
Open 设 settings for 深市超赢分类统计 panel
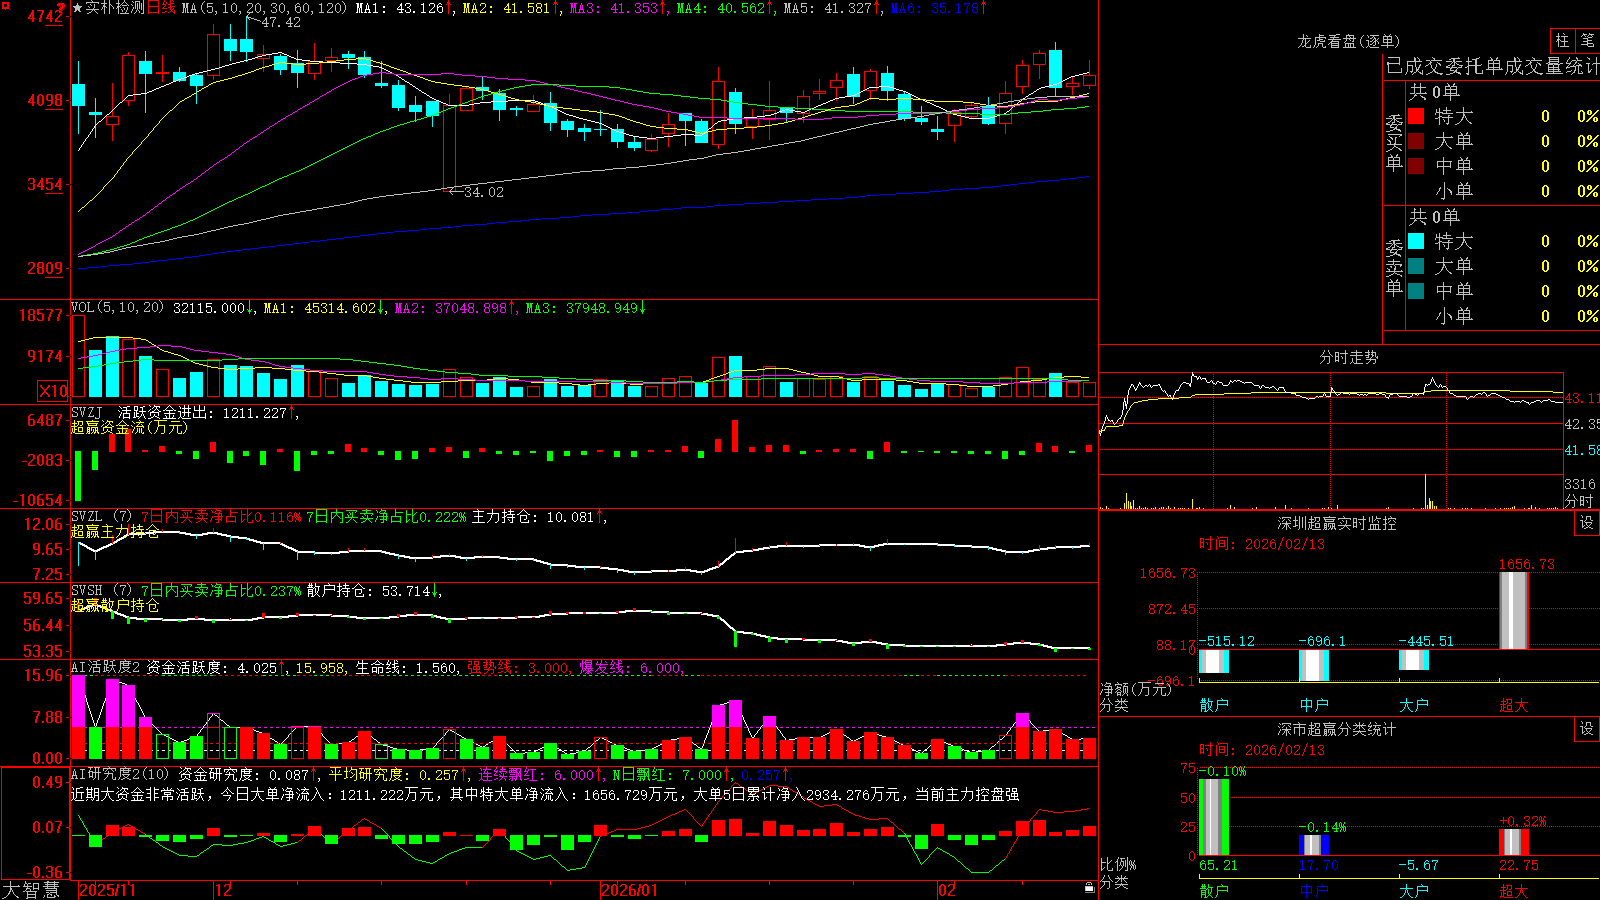pyautogui.click(x=1587, y=729)
